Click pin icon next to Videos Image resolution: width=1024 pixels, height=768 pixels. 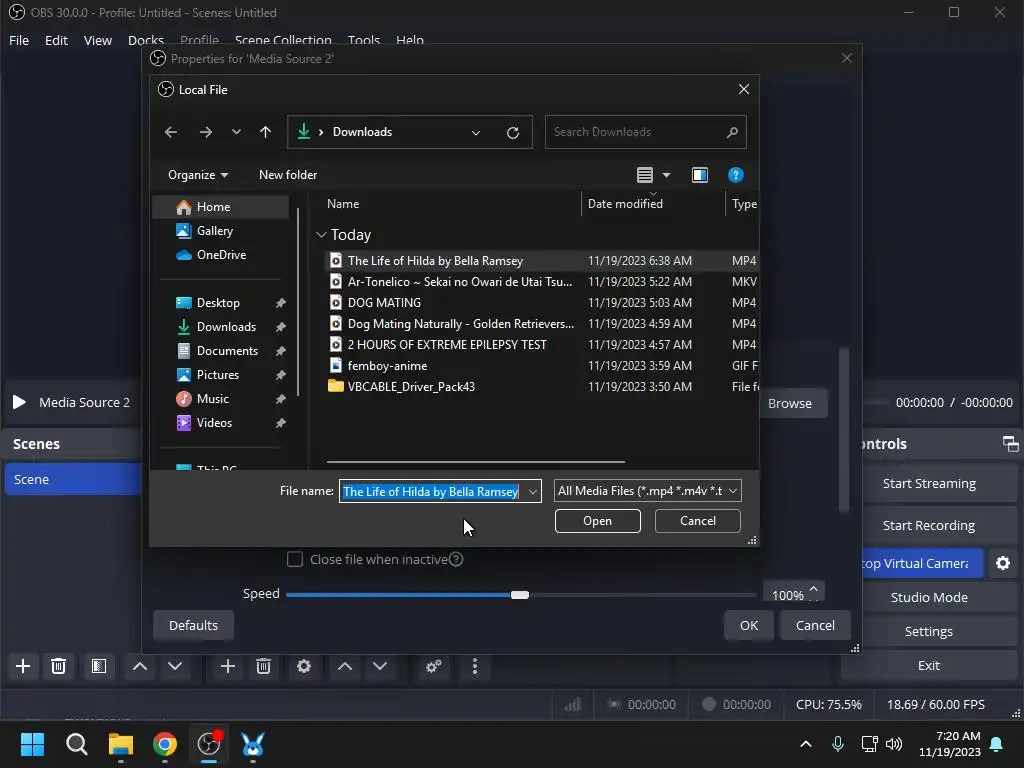[x=280, y=423]
